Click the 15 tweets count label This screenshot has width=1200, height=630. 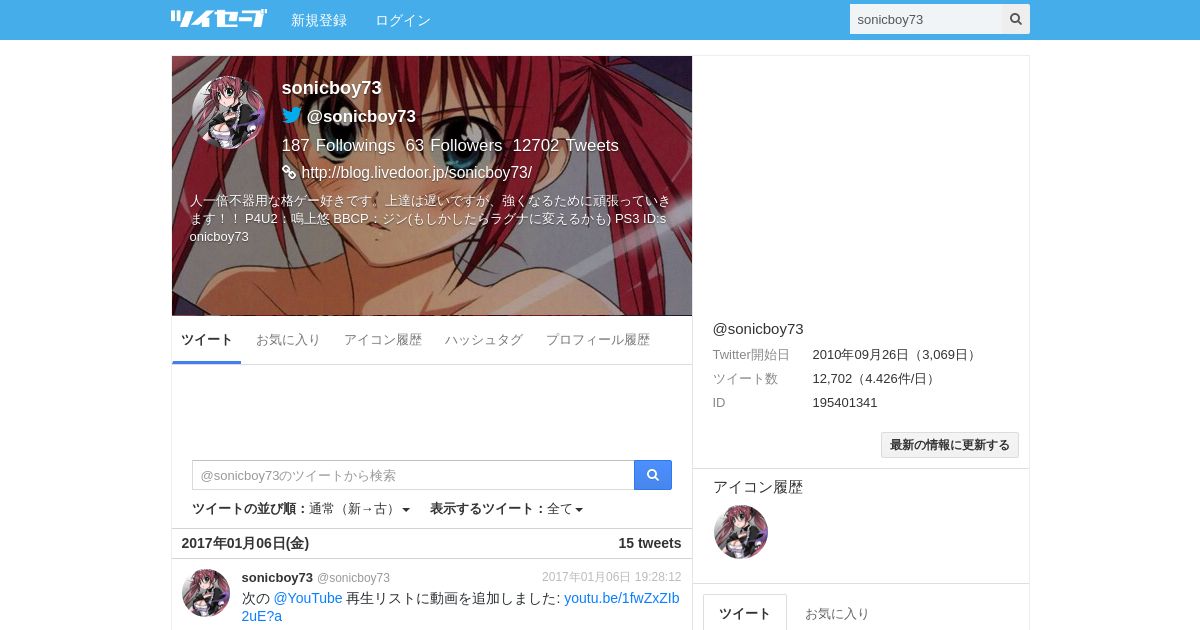tap(650, 543)
